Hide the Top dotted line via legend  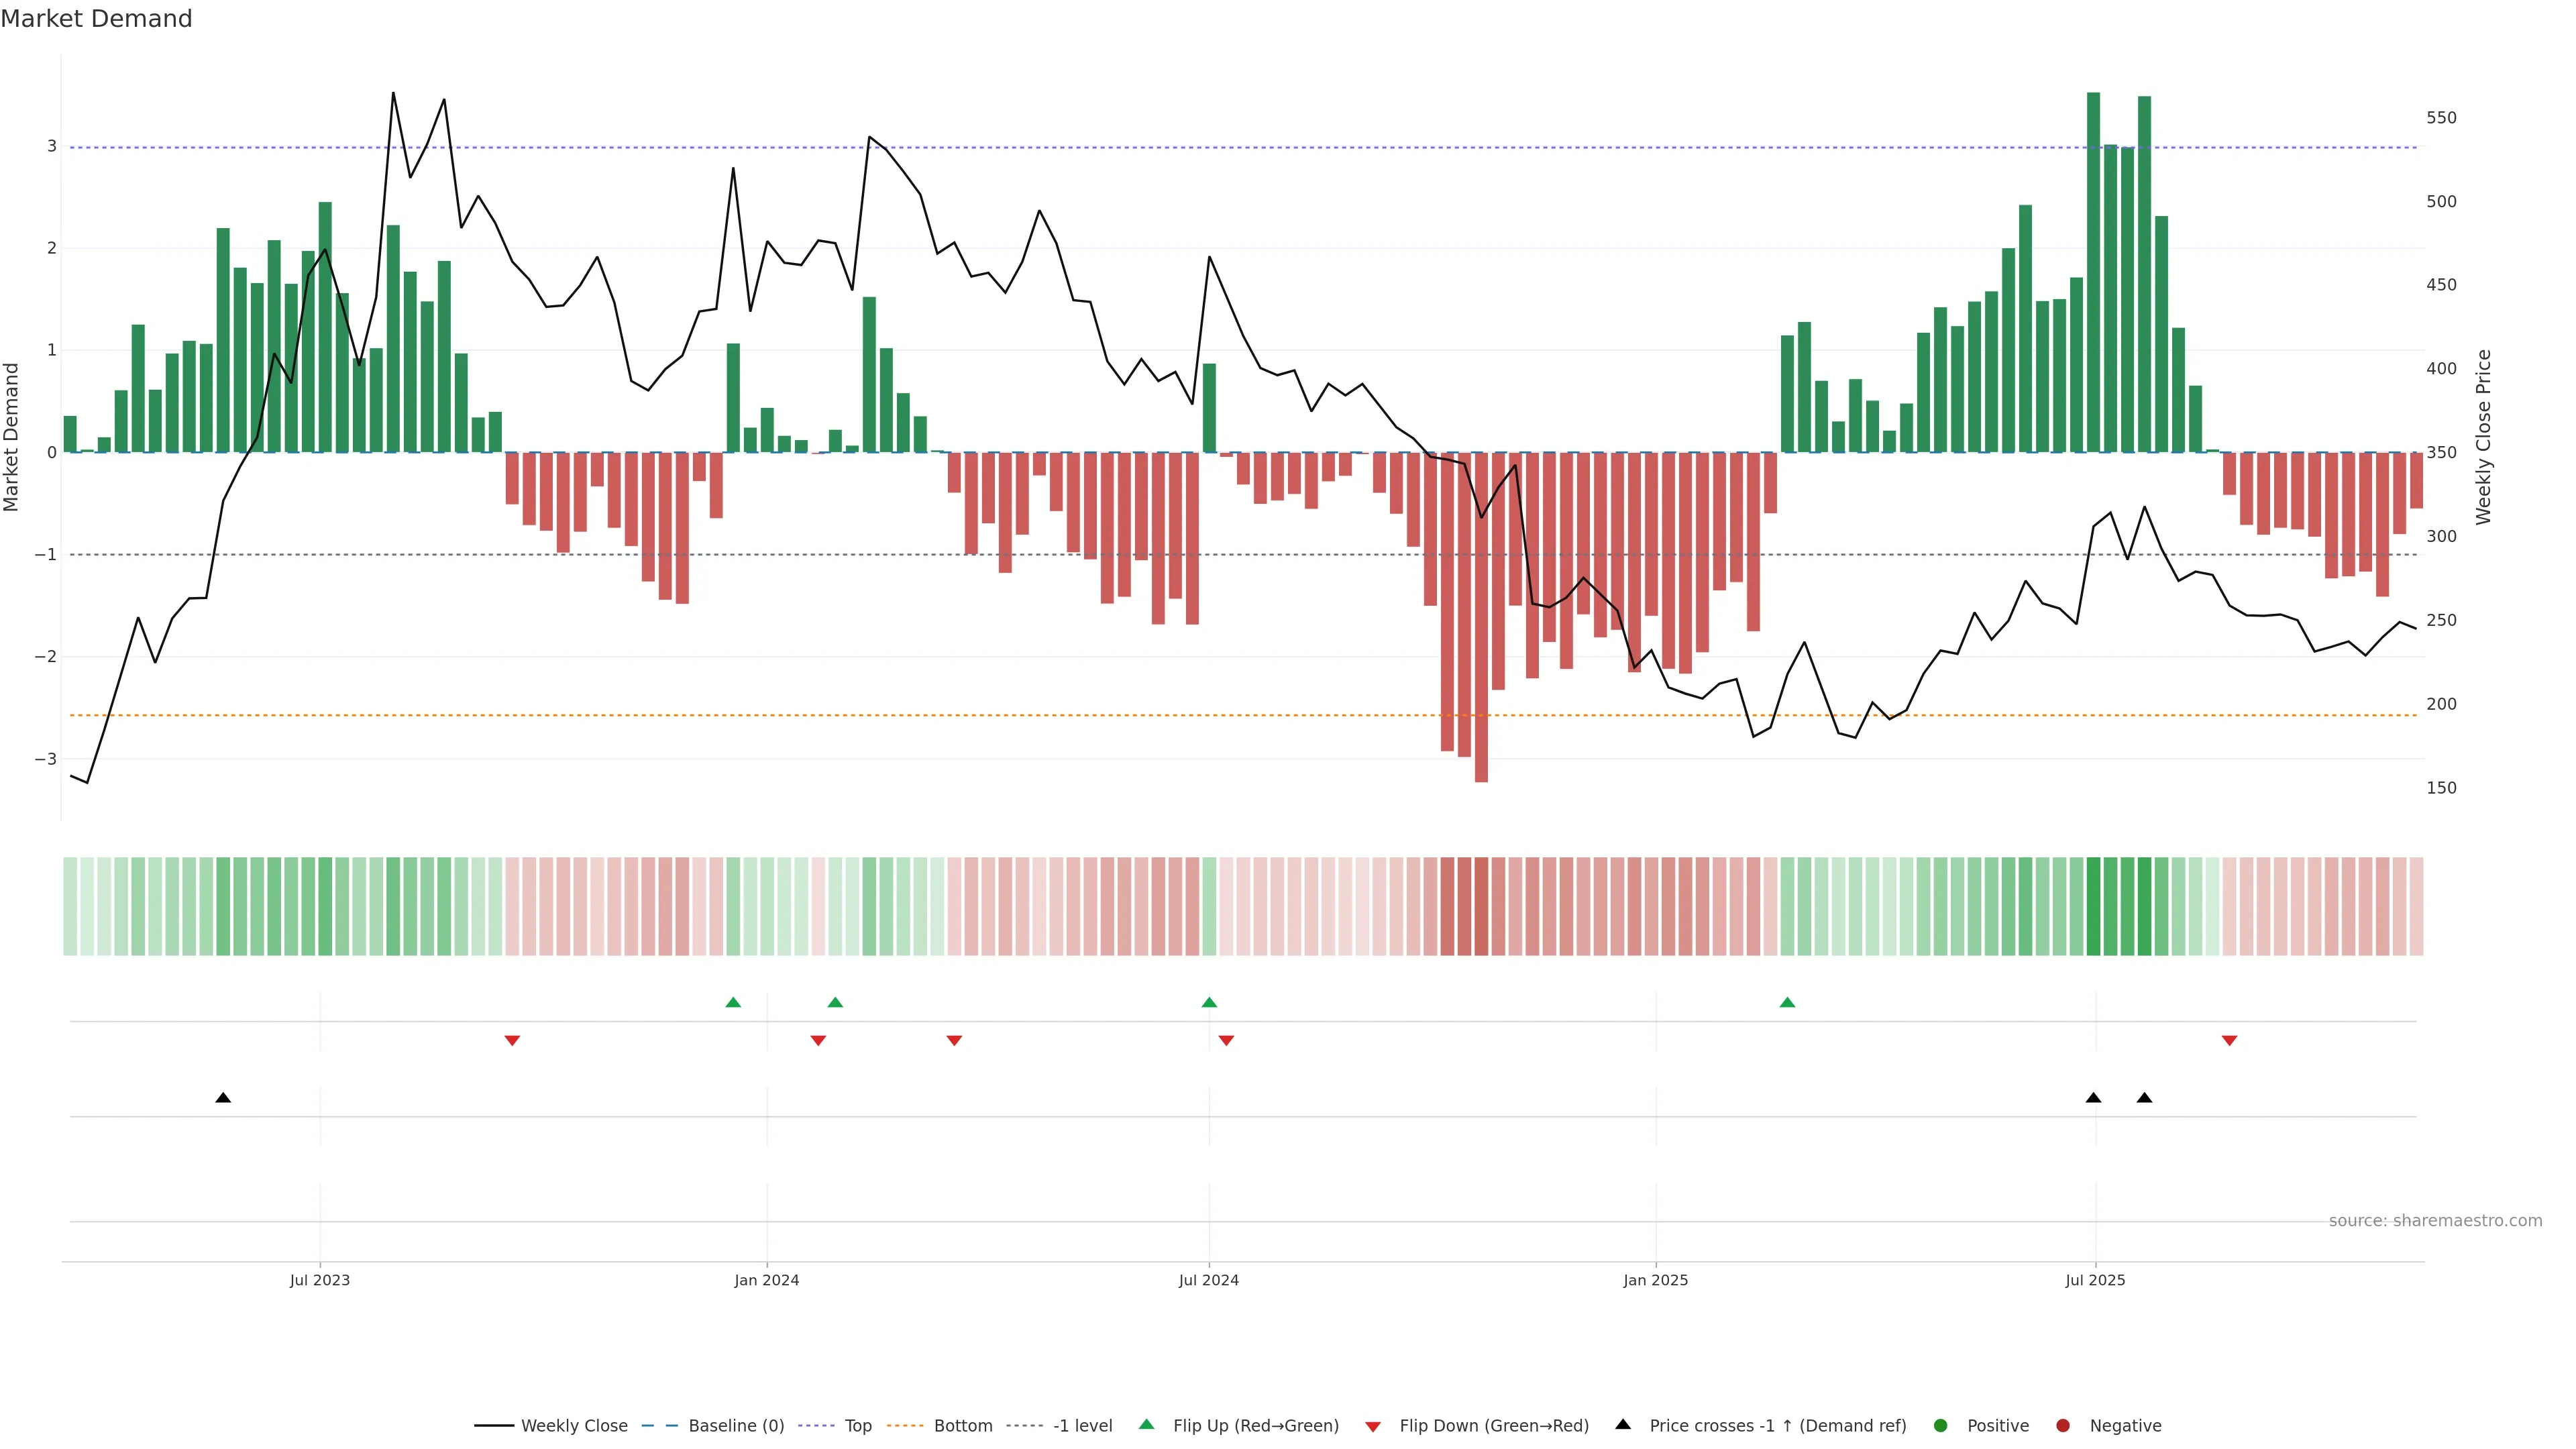coord(857,1425)
